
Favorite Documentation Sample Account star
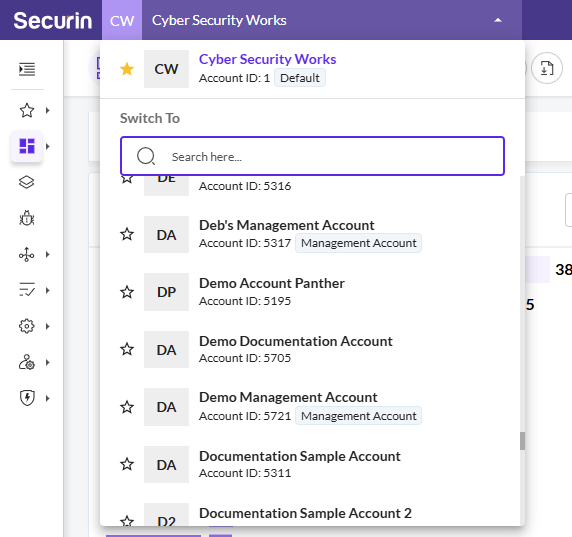[127, 464]
